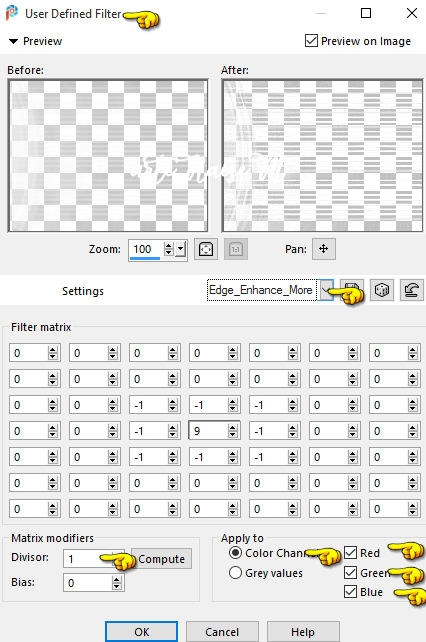426x642 pixels.
Task: Click the Compute button
Action: [161, 559]
